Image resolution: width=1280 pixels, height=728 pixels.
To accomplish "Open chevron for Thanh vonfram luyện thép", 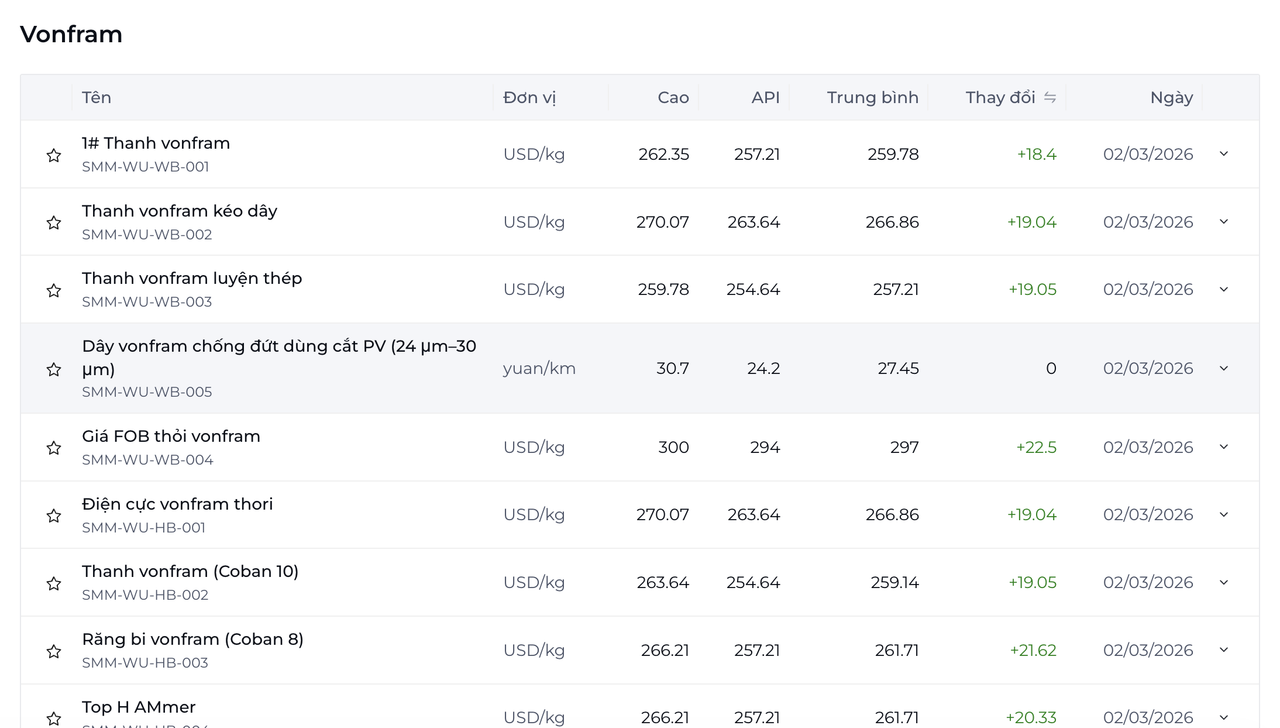I will [x=1223, y=289].
